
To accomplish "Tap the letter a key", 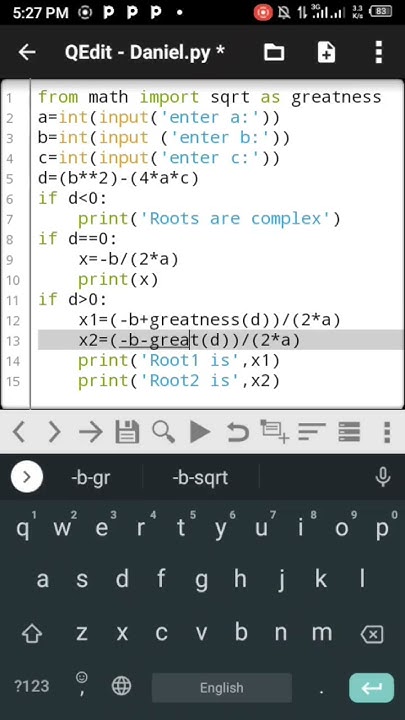I will tap(42, 580).
